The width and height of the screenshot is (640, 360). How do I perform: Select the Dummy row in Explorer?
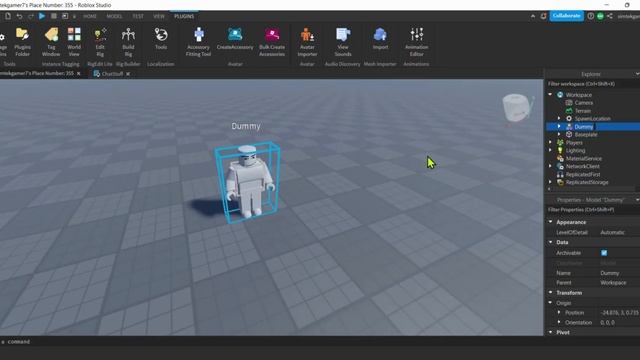[x=593, y=127]
